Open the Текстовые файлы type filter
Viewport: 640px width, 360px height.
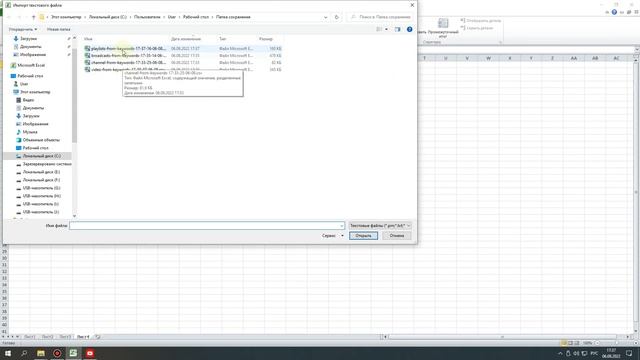tap(380, 226)
